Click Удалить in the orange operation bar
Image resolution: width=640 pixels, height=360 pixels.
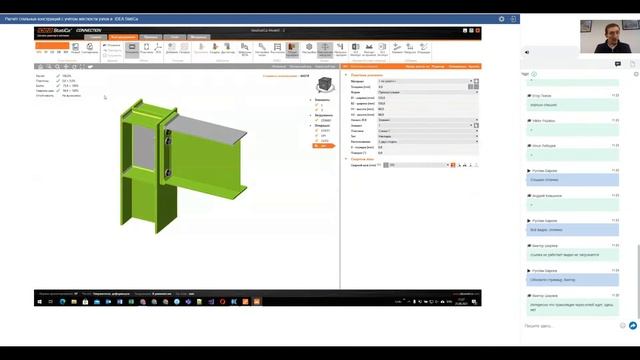coord(473,67)
